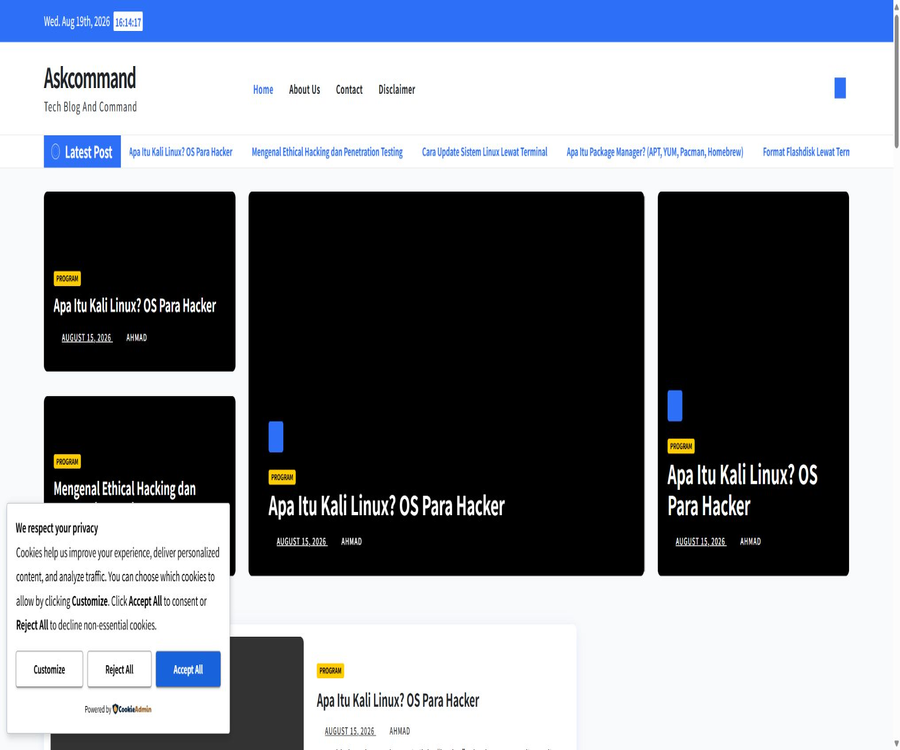Open the blue search icon in header
900x750 pixels.
tap(840, 88)
